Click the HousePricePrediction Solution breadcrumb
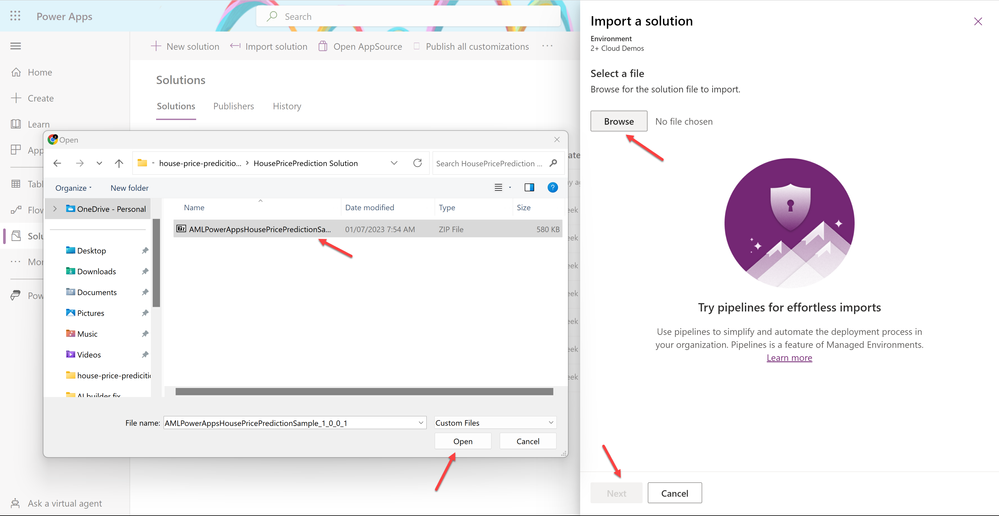Screen dimensions: 999x516 [x=306, y=163]
